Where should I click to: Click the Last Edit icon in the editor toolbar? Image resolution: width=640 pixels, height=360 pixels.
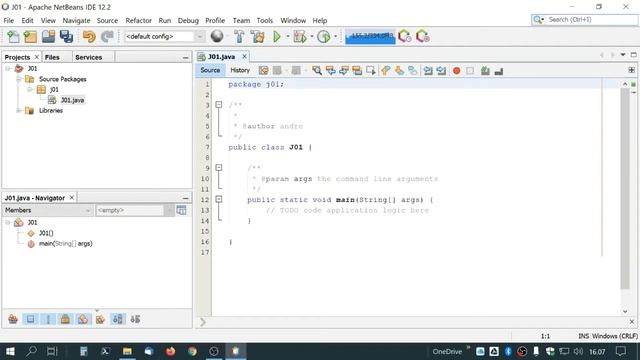264,71
